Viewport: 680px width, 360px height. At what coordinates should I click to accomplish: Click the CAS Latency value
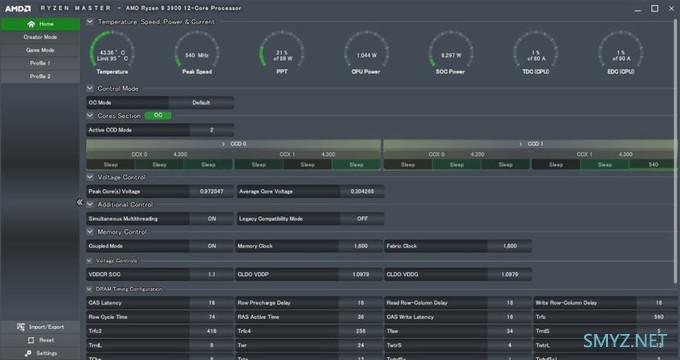pyautogui.click(x=212, y=303)
